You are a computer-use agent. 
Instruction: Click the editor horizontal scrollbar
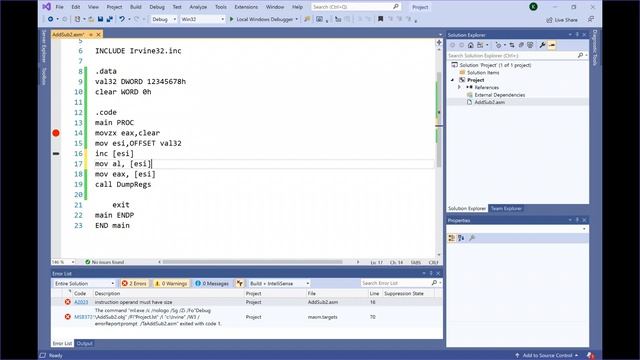252,262
